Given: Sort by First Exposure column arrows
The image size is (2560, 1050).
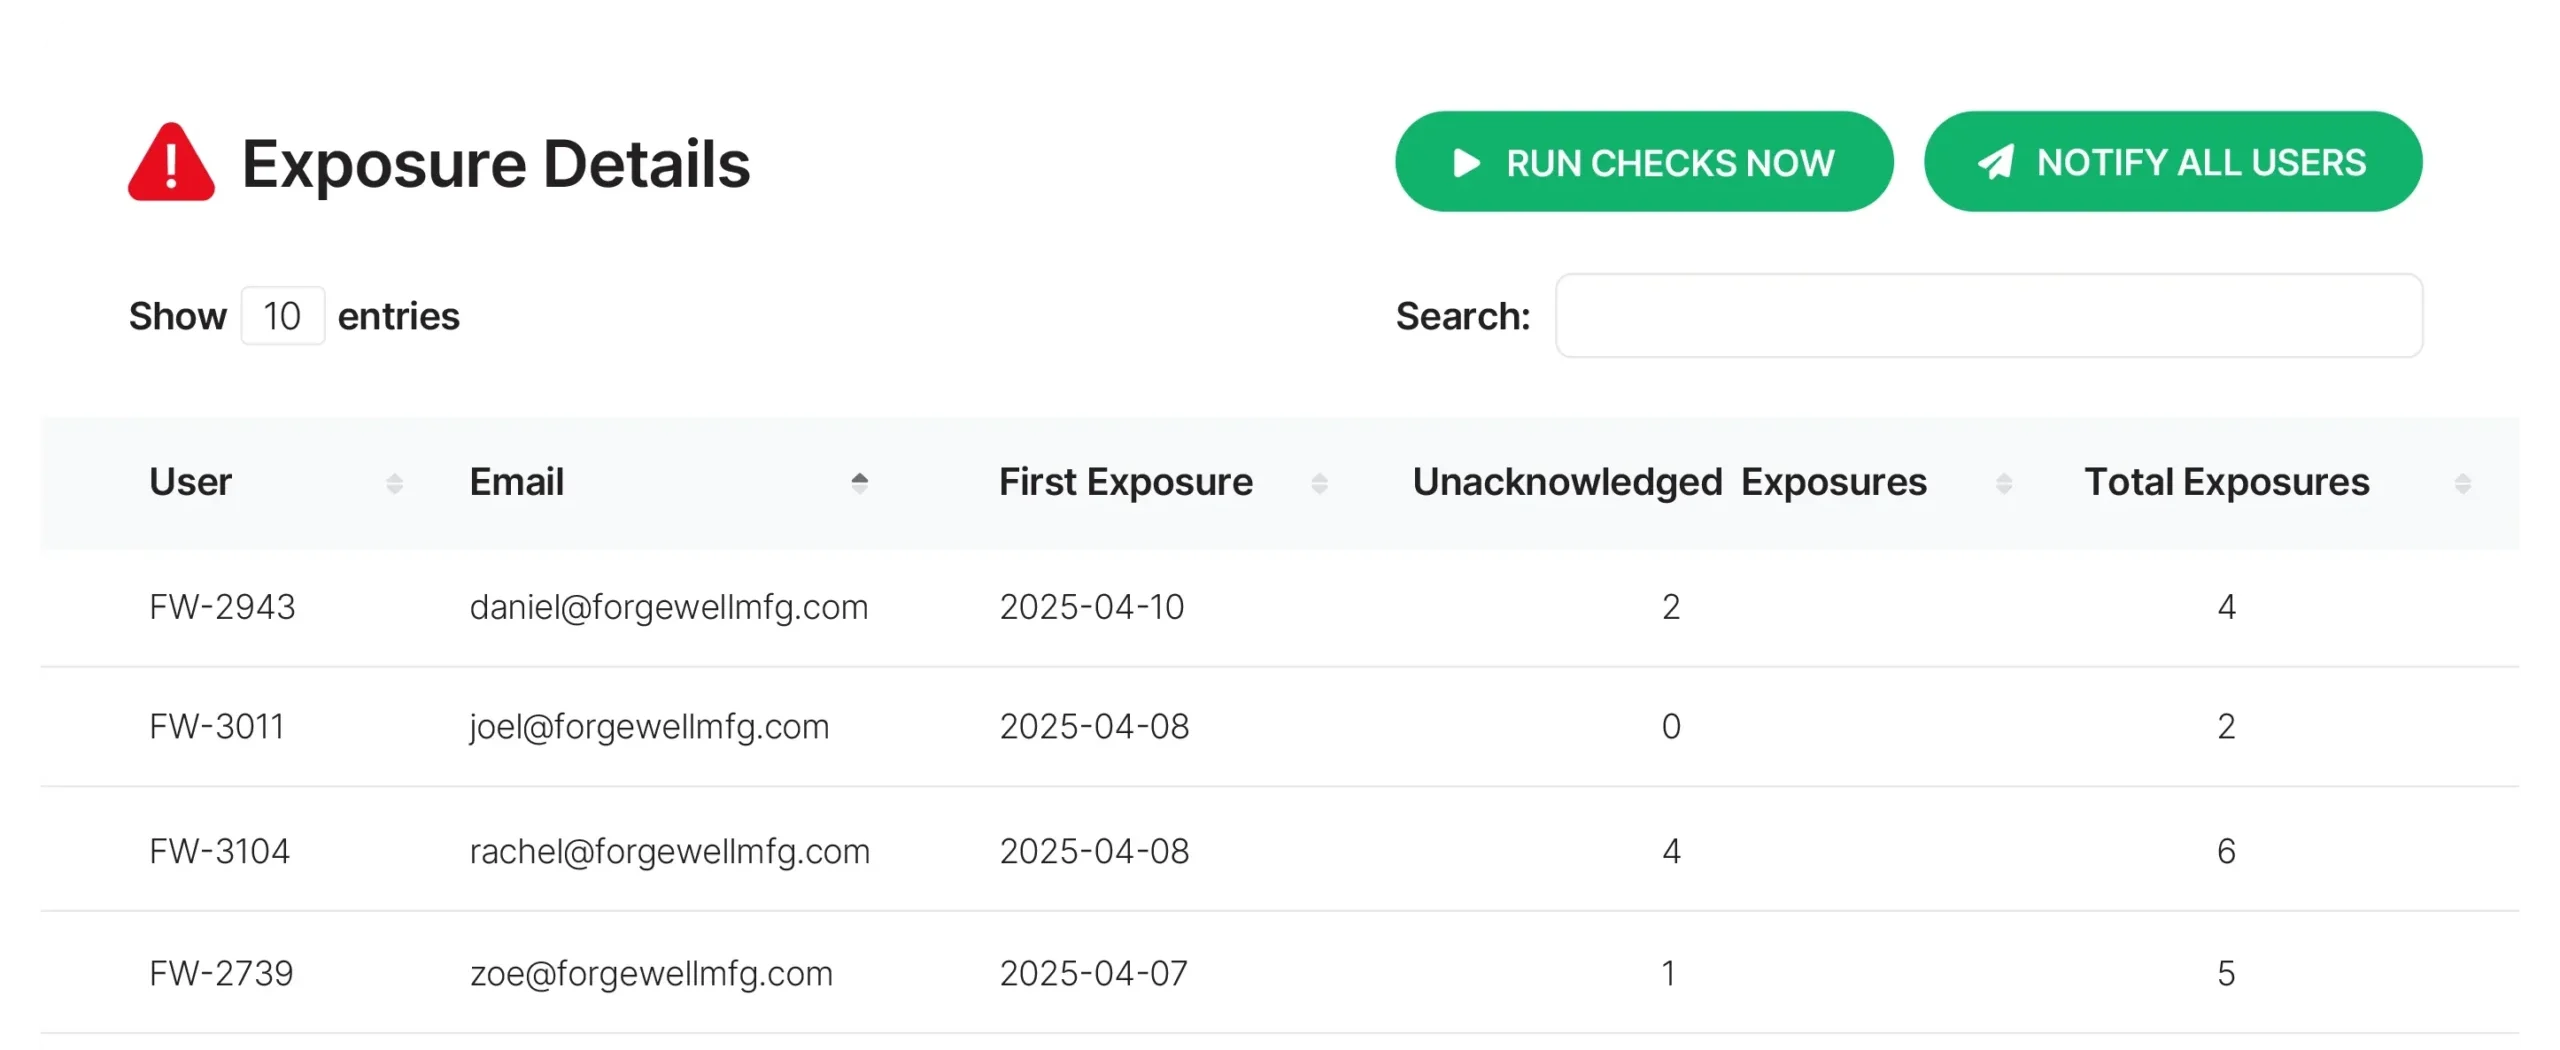Looking at the screenshot, I should coord(1319,483).
